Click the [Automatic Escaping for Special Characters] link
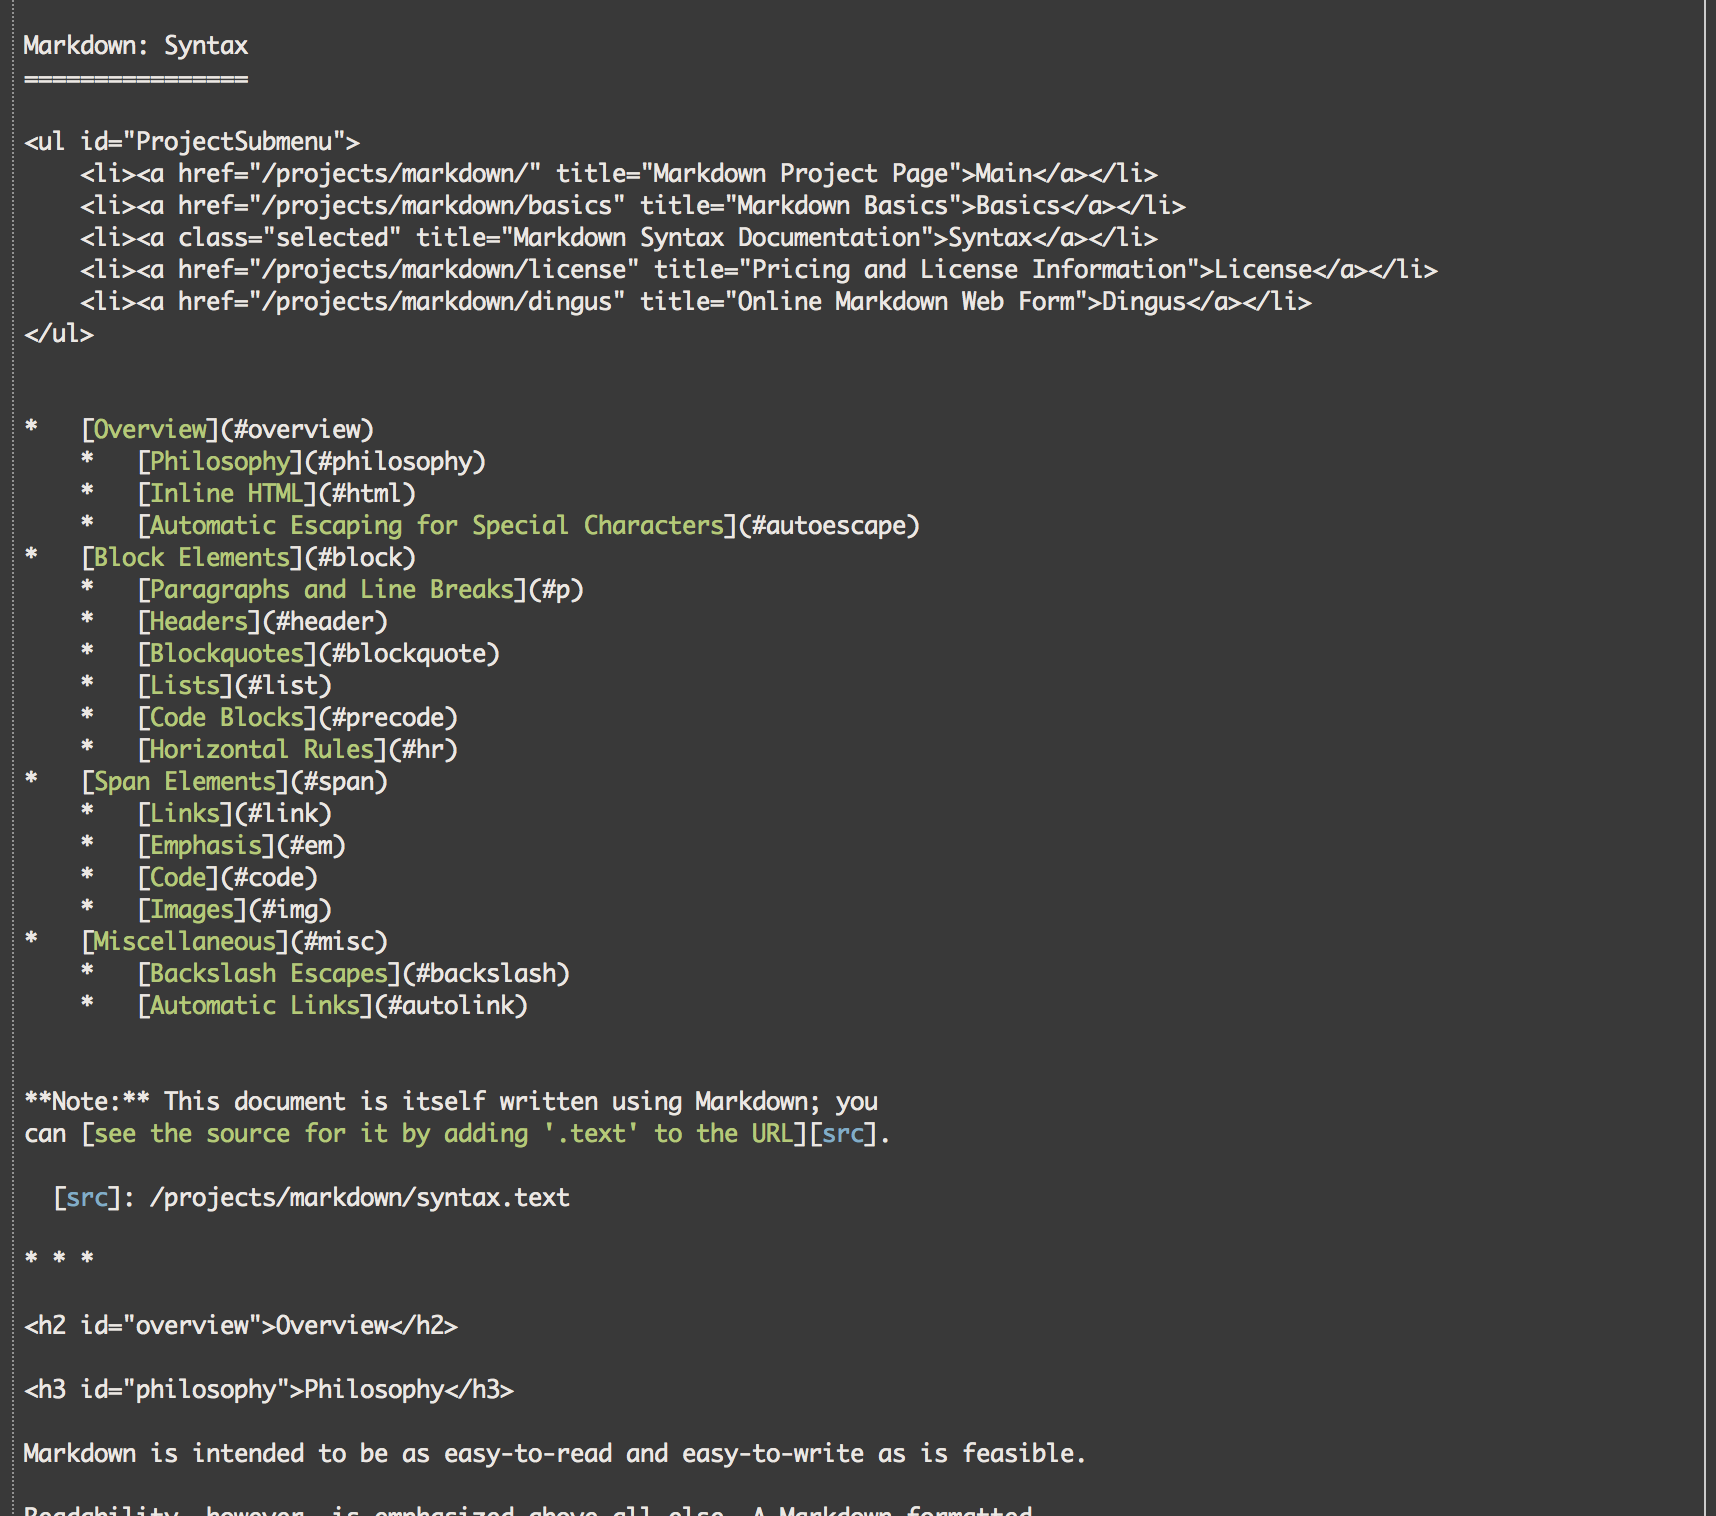Image resolution: width=1716 pixels, height=1516 pixels. [436, 526]
